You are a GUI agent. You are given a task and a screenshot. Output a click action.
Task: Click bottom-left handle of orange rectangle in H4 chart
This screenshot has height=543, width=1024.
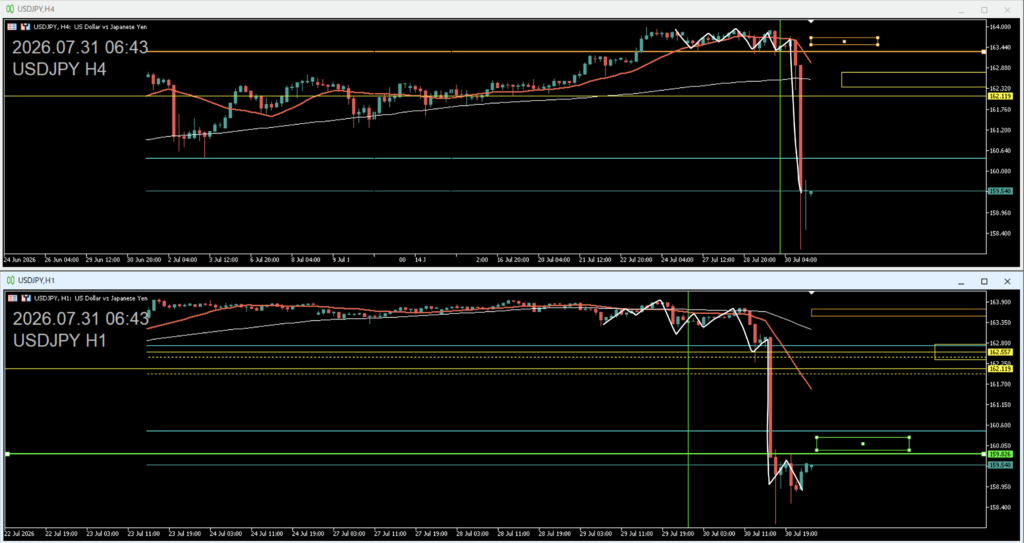(810, 45)
